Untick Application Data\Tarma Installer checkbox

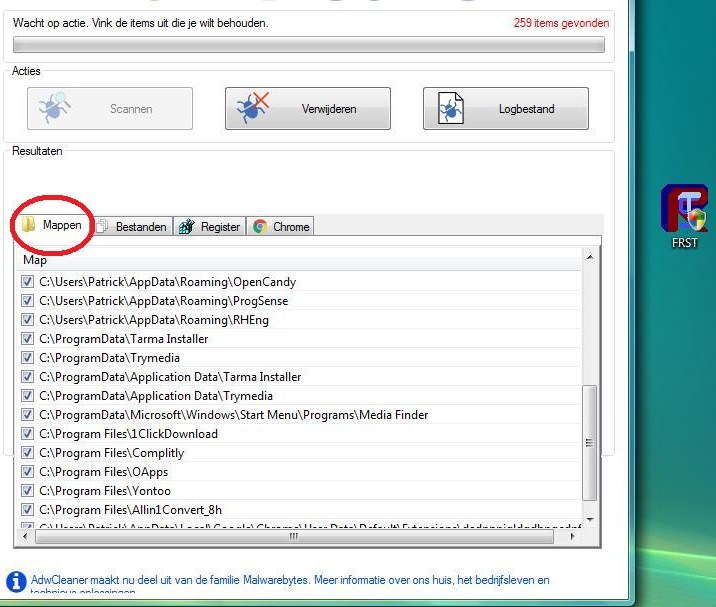[x=27, y=376]
